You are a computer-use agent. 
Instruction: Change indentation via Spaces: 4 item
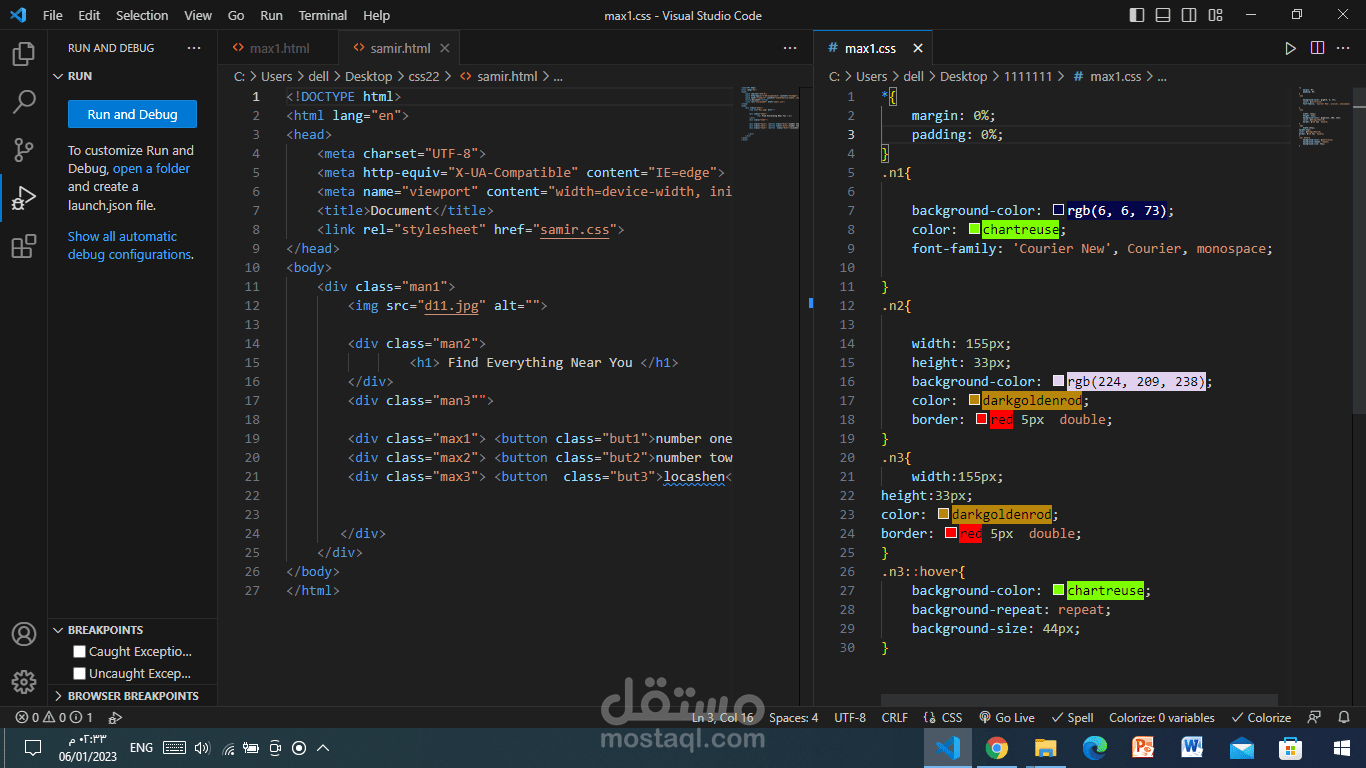[793, 717]
